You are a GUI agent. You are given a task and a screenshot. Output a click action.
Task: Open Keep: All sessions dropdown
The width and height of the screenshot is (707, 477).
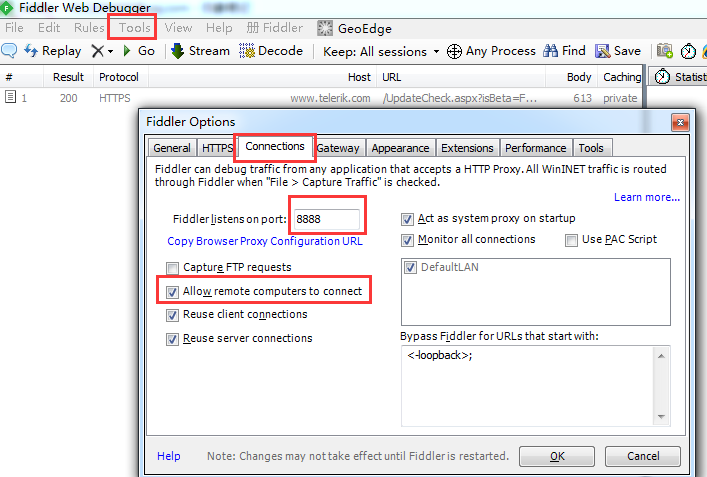381,51
